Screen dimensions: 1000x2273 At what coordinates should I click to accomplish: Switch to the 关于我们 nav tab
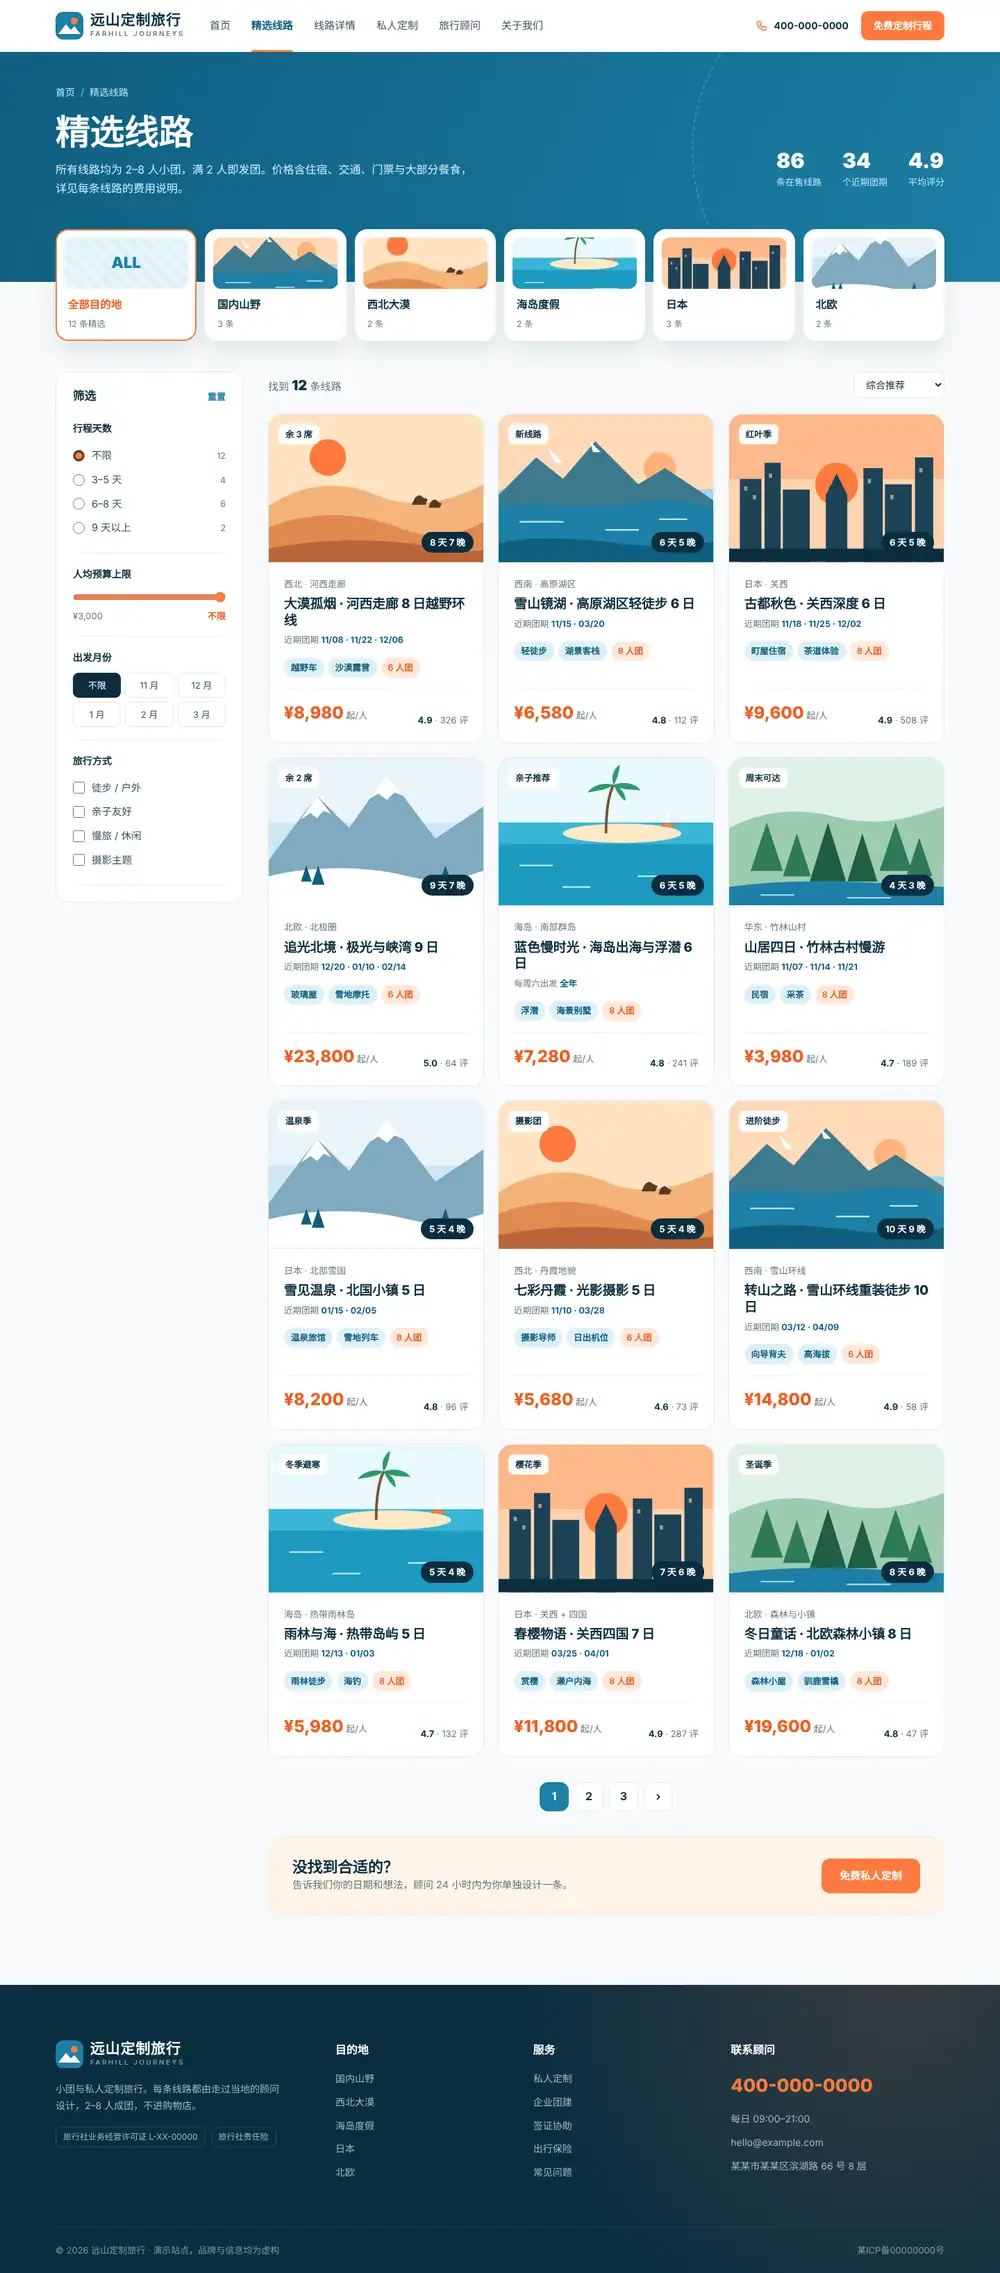pos(522,26)
